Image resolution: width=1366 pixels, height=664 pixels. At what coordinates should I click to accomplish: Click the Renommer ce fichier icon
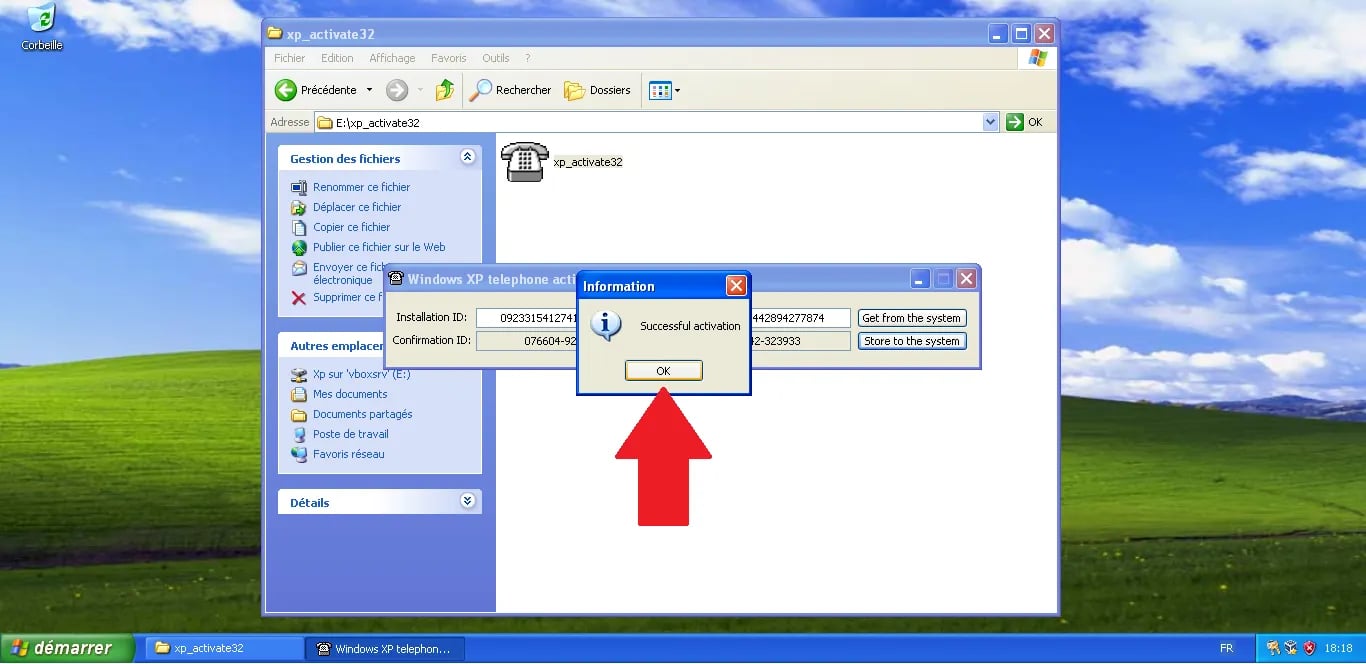(298, 187)
